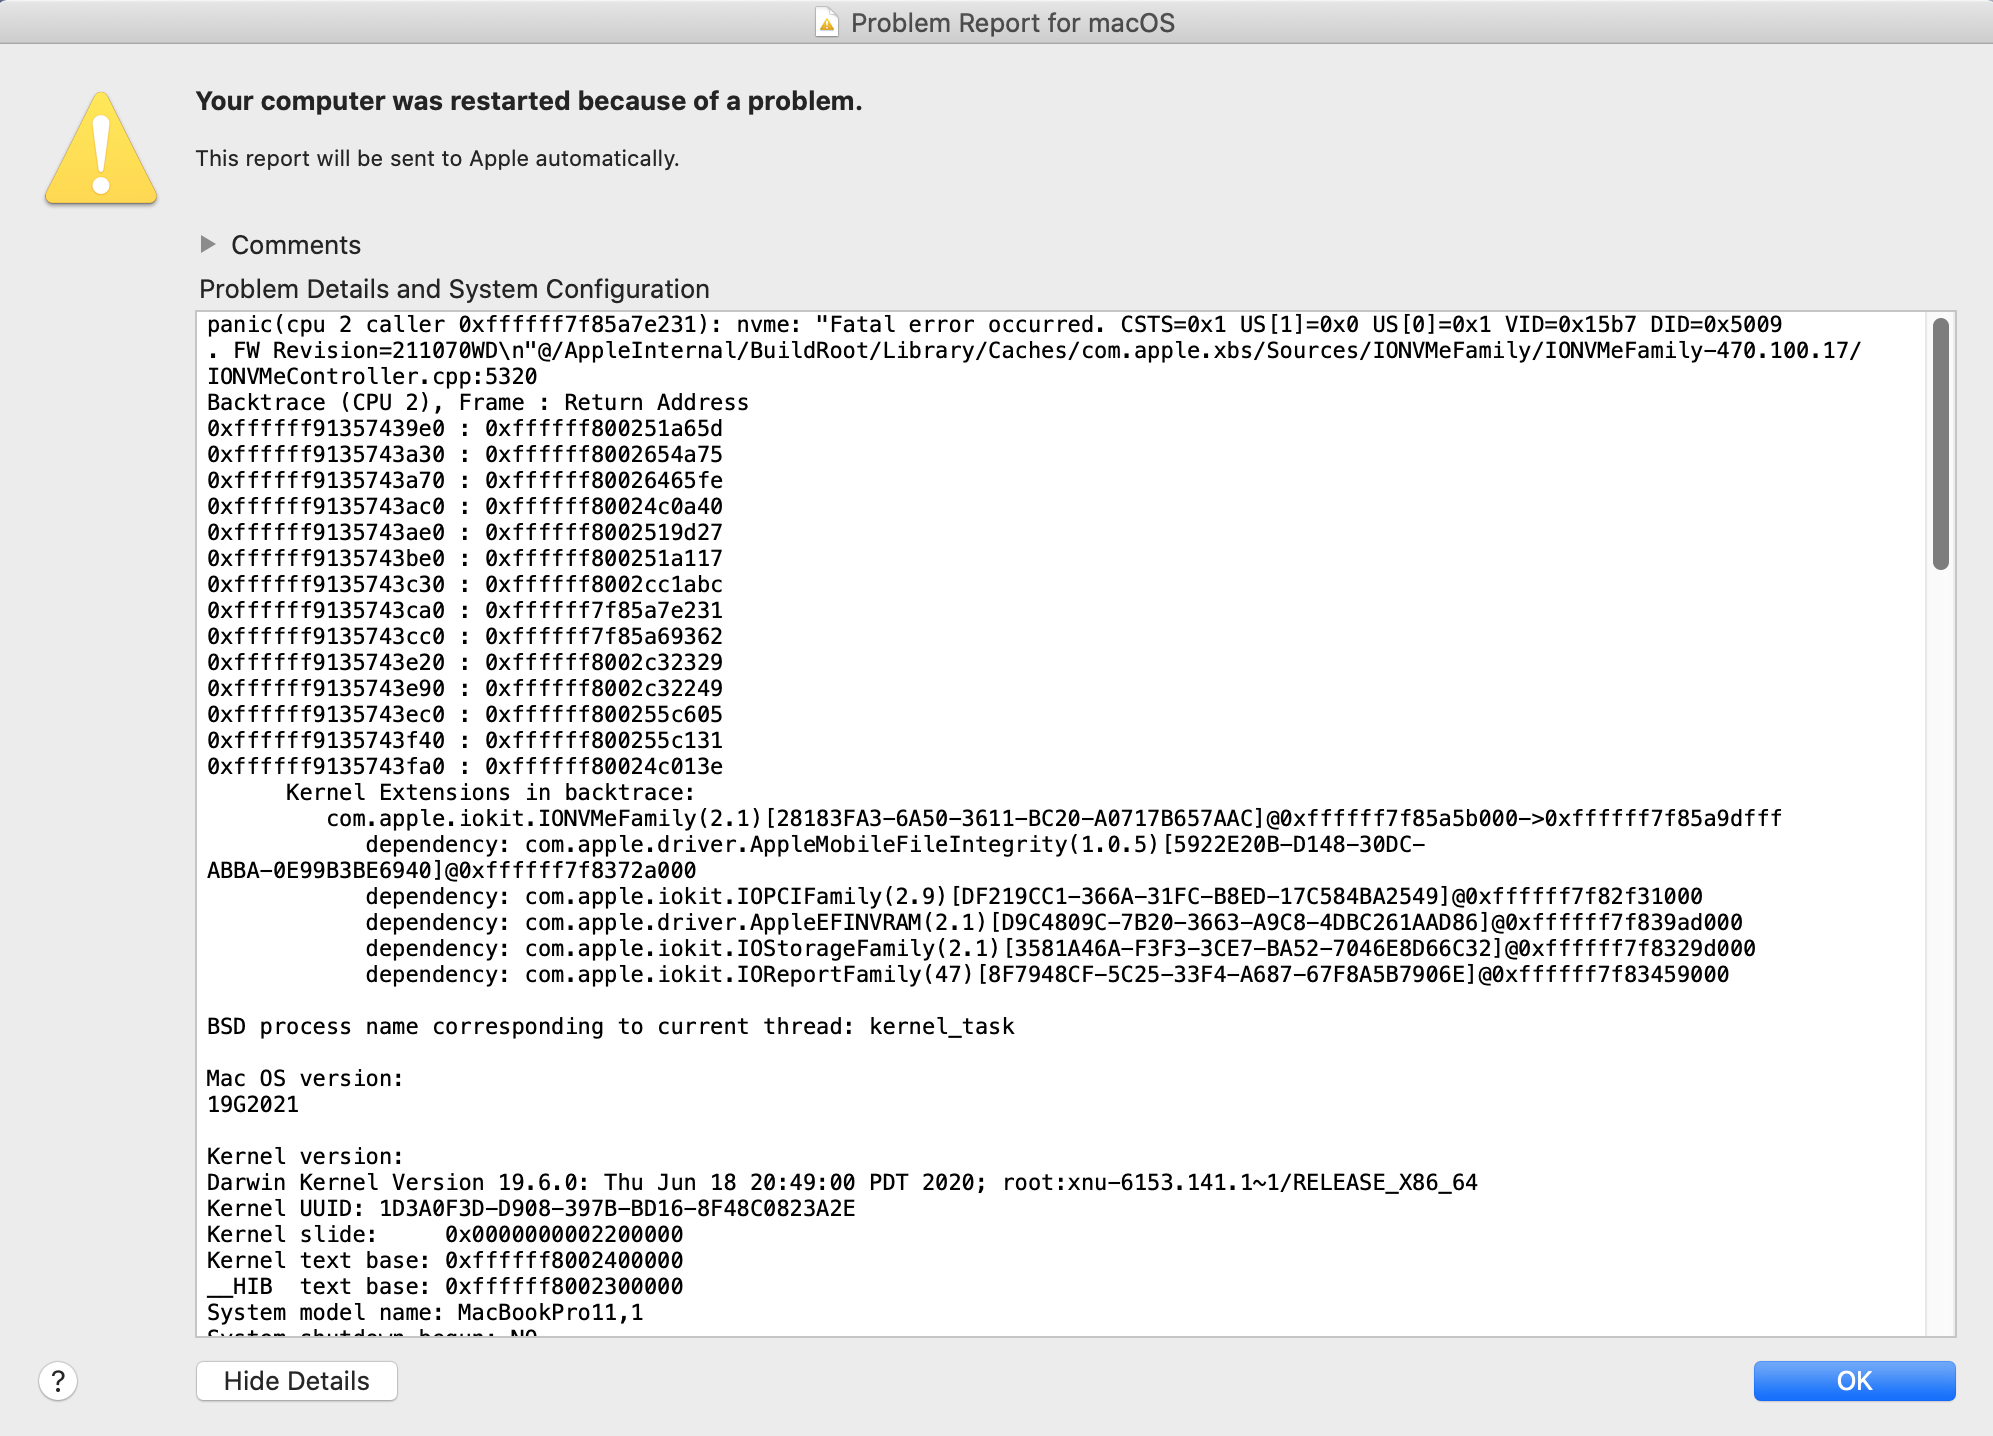The height and width of the screenshot is (1436, 1993).
Task: Open help with question mark button
Action: click(x=58, y=1381)
